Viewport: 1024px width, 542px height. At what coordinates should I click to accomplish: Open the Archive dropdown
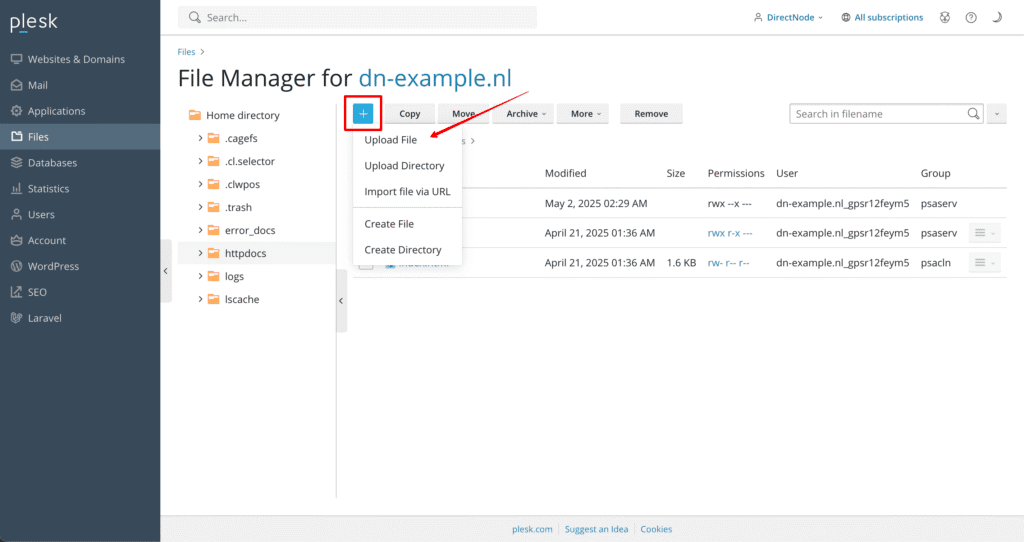(526, 114)
